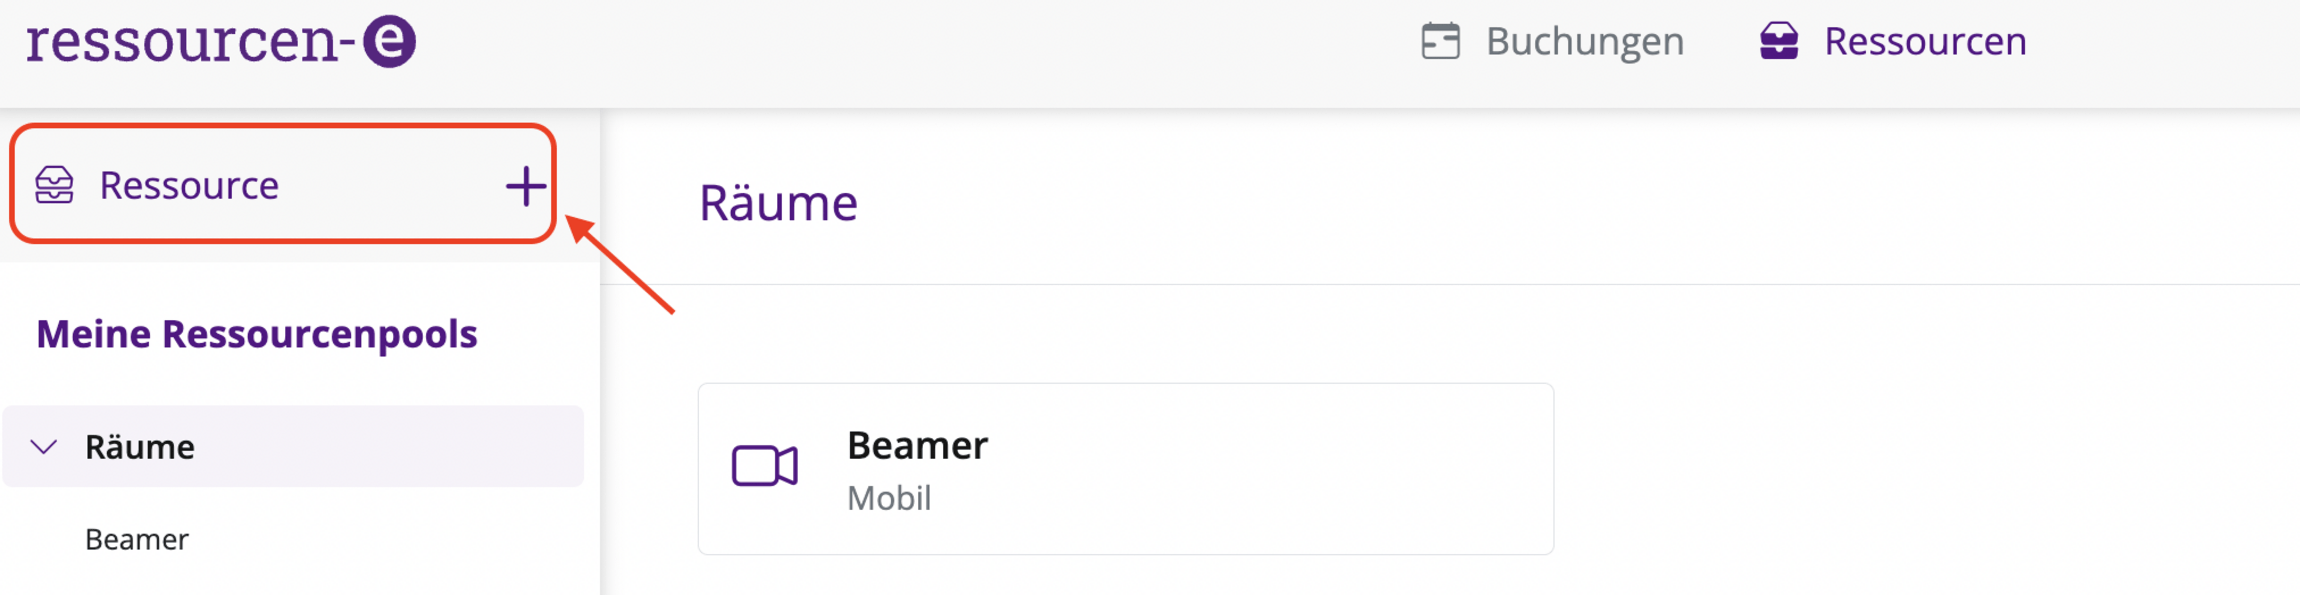Click the ressourcen-e logo text
The width and height of the screenshot is (2300, 595).
pos(185,41)
